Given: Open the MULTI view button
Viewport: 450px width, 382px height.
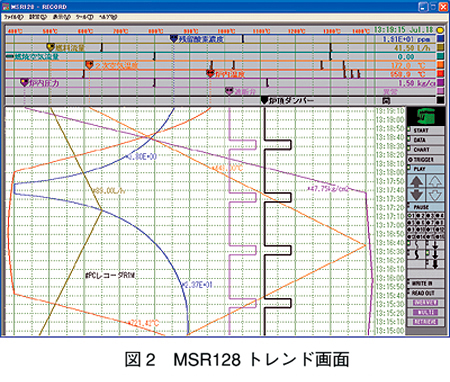Looking at the screenshot, I should coord(425,312).
